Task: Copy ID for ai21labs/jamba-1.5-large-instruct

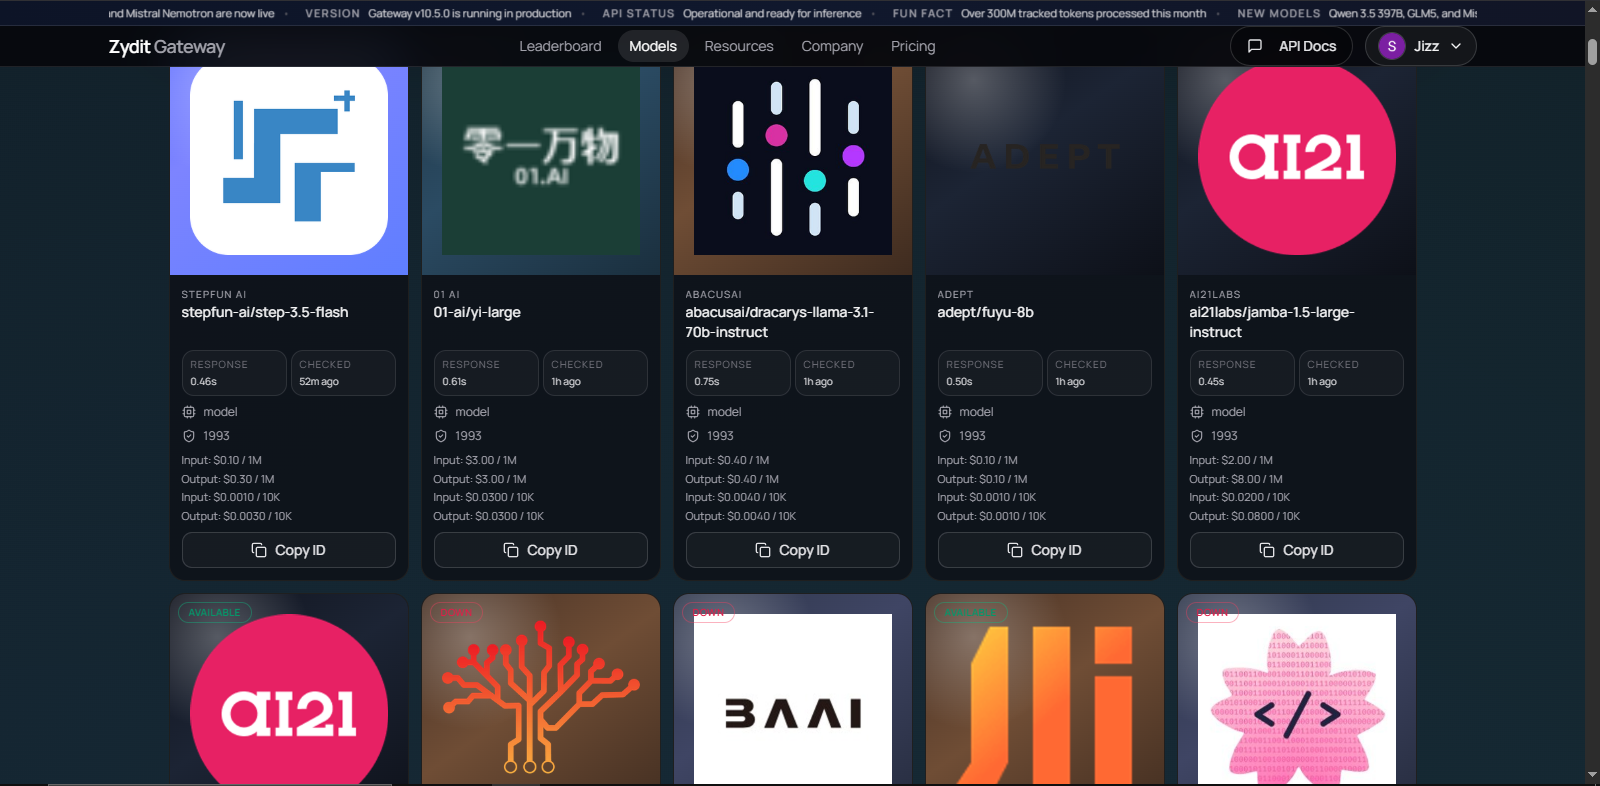Action: (1297, 550)
